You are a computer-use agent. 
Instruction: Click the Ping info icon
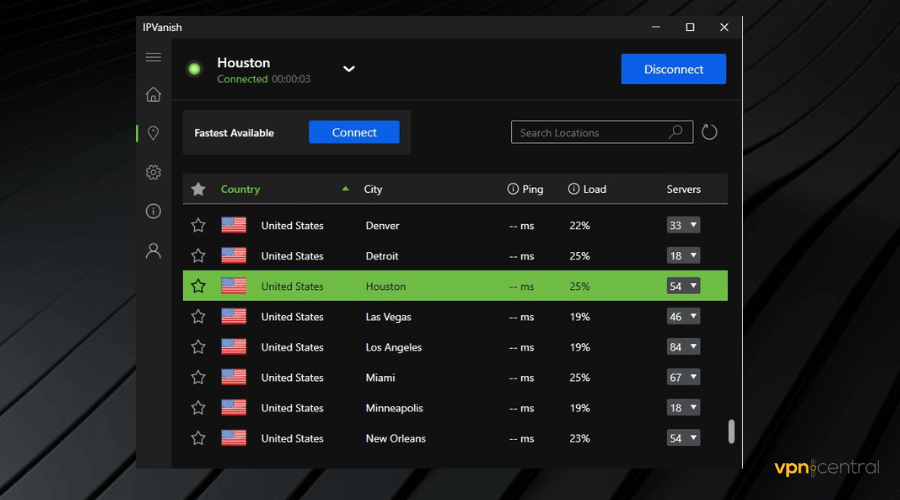tap(513, 189)
